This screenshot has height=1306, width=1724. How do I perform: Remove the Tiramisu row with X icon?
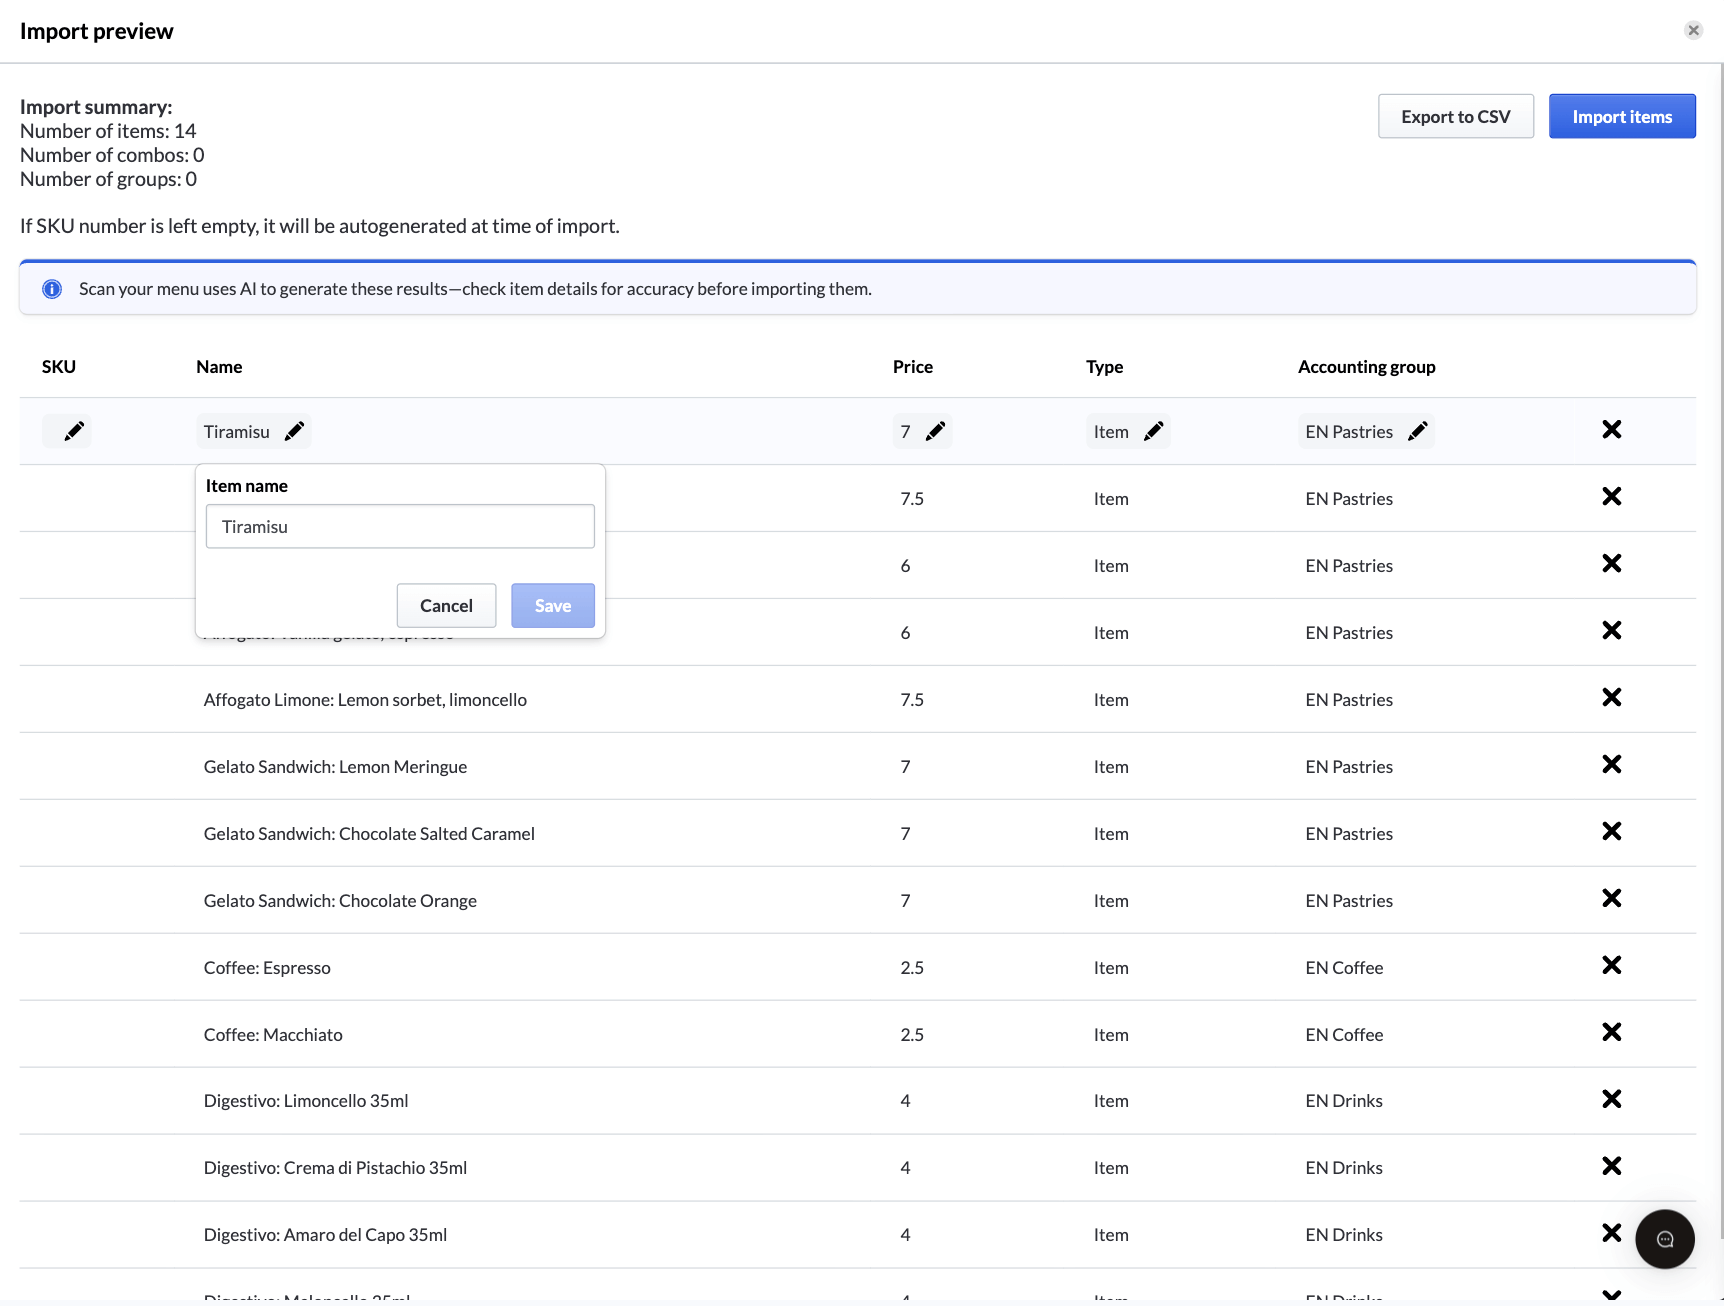(x=1611, y=430)
